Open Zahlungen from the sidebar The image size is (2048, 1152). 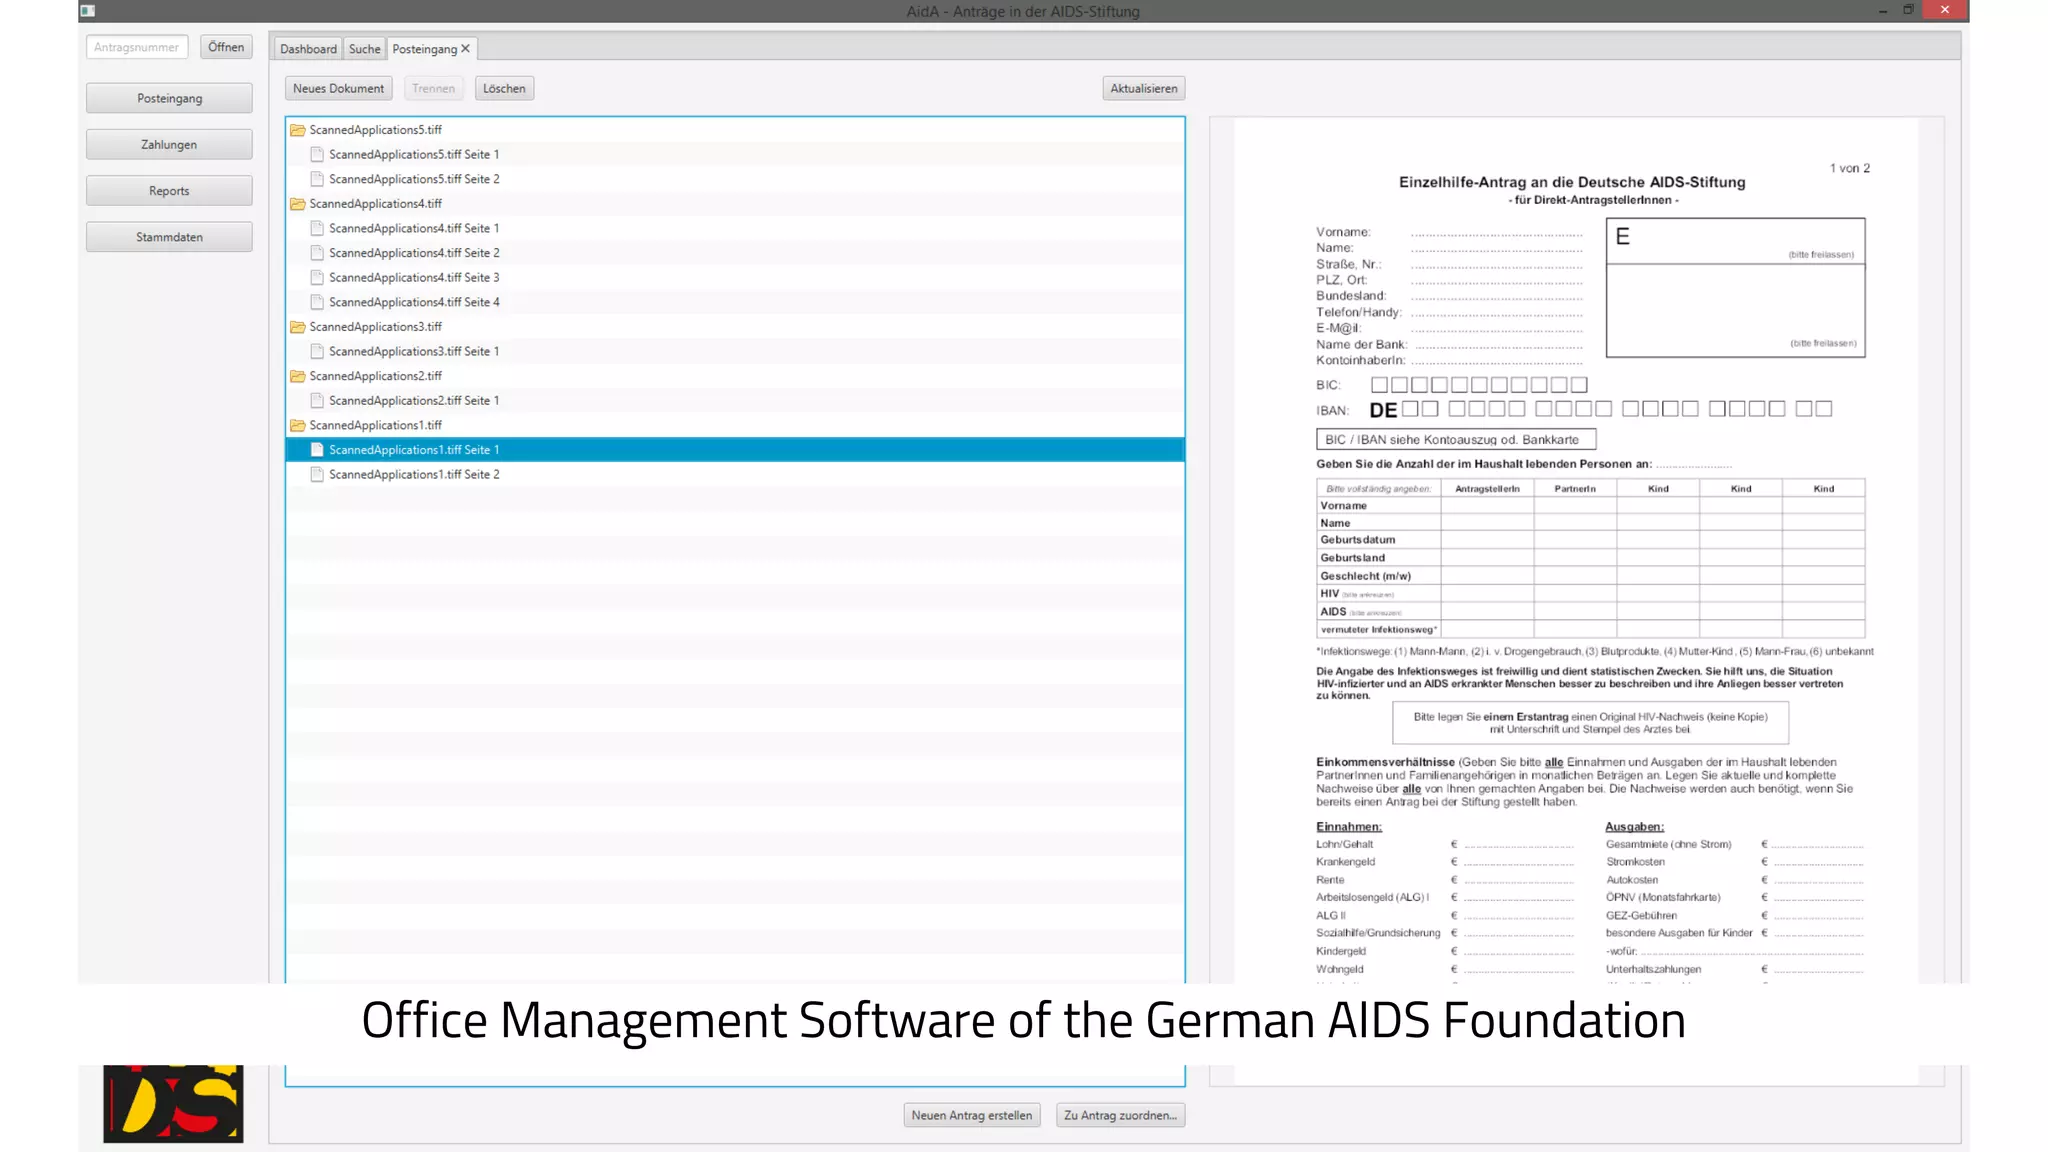[x=169, y=145]
